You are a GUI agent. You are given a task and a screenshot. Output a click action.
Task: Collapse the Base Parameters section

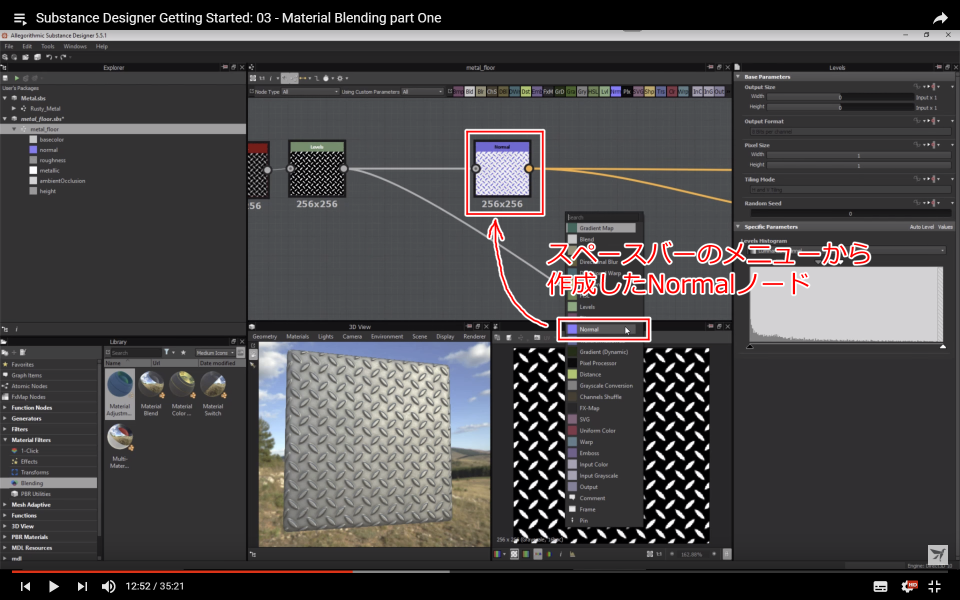[x=738, y=77]
